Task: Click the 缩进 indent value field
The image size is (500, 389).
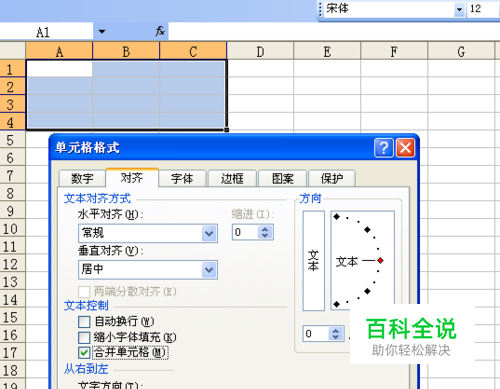Action: tap(245, 232)
